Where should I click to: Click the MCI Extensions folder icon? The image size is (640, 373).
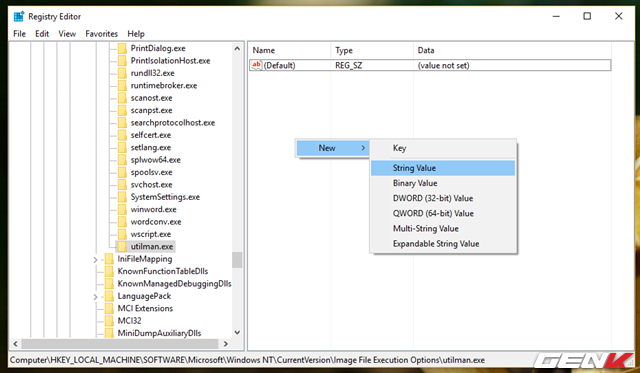(109, 309)
